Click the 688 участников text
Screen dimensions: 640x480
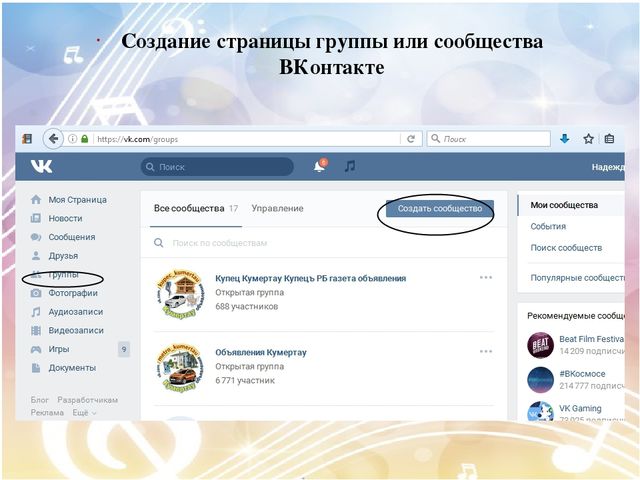pos(247,307)
